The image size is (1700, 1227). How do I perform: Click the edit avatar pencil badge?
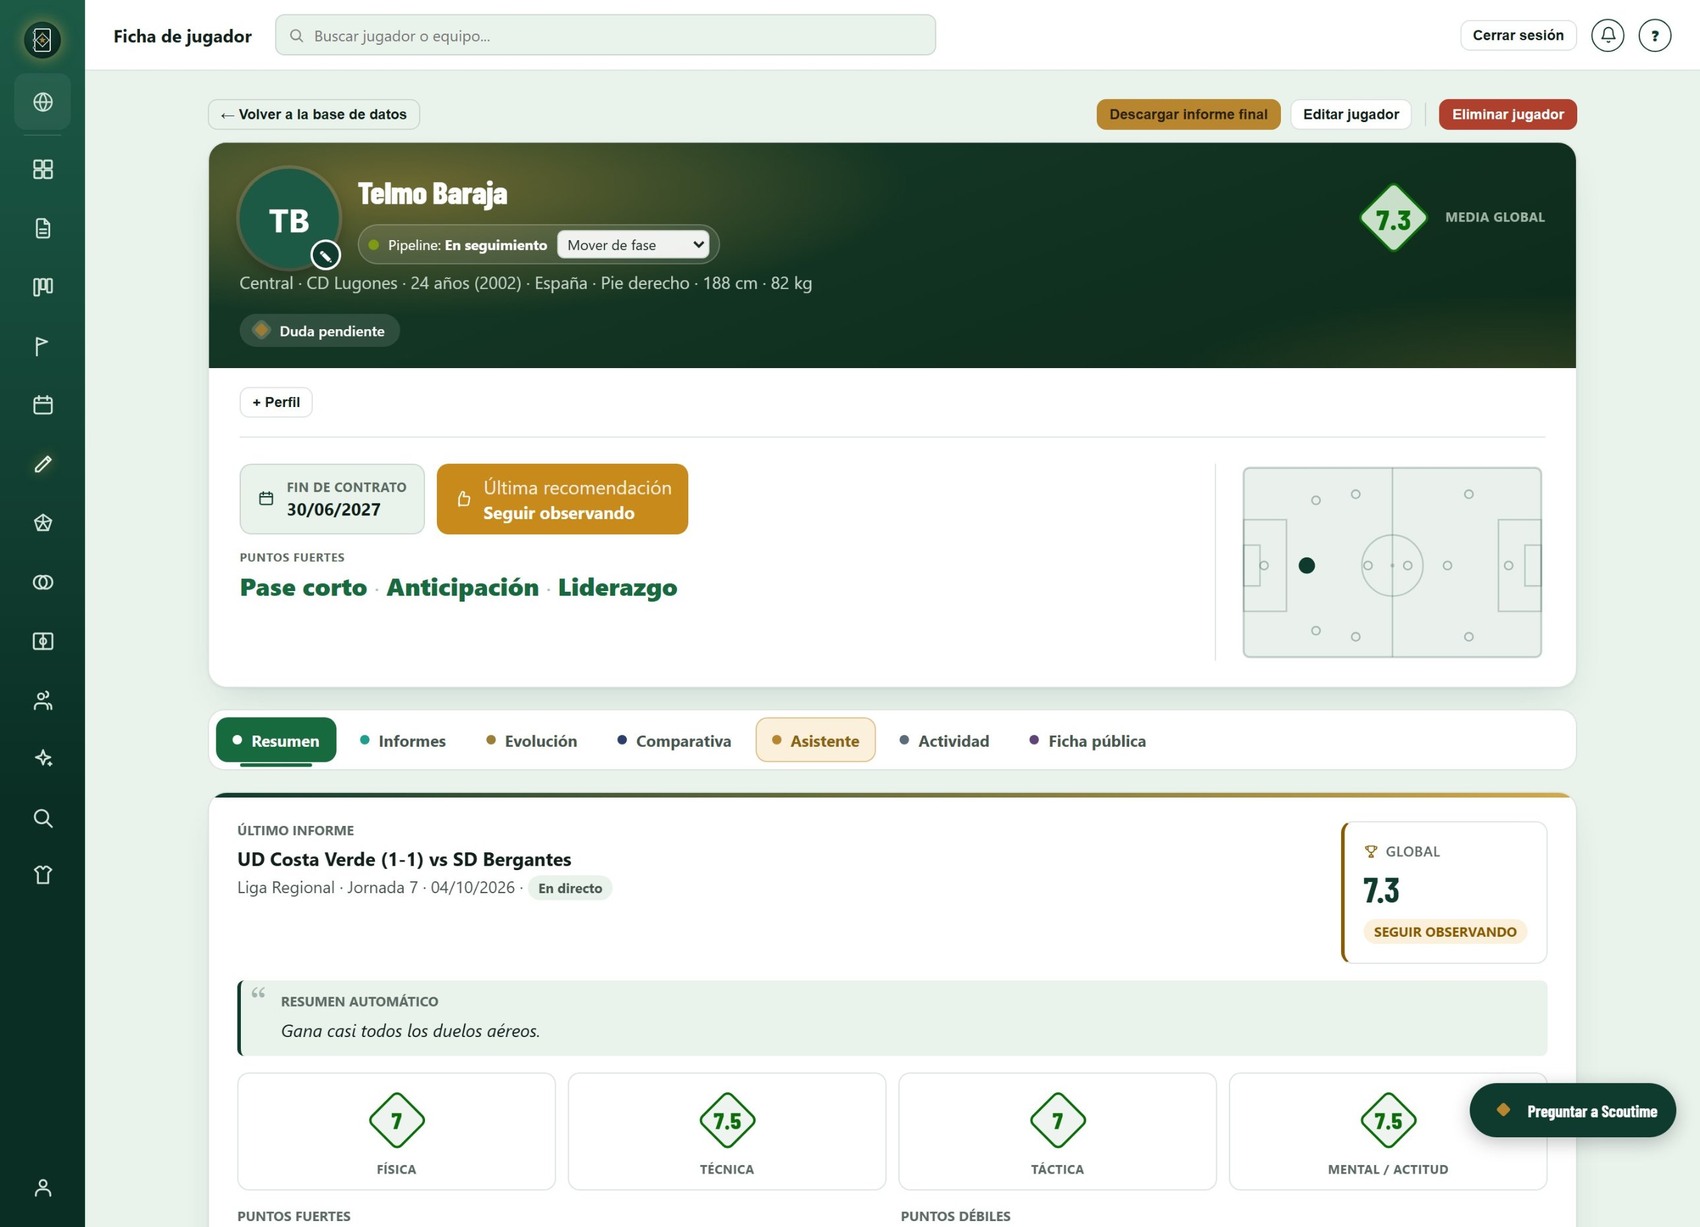[325, 255]
